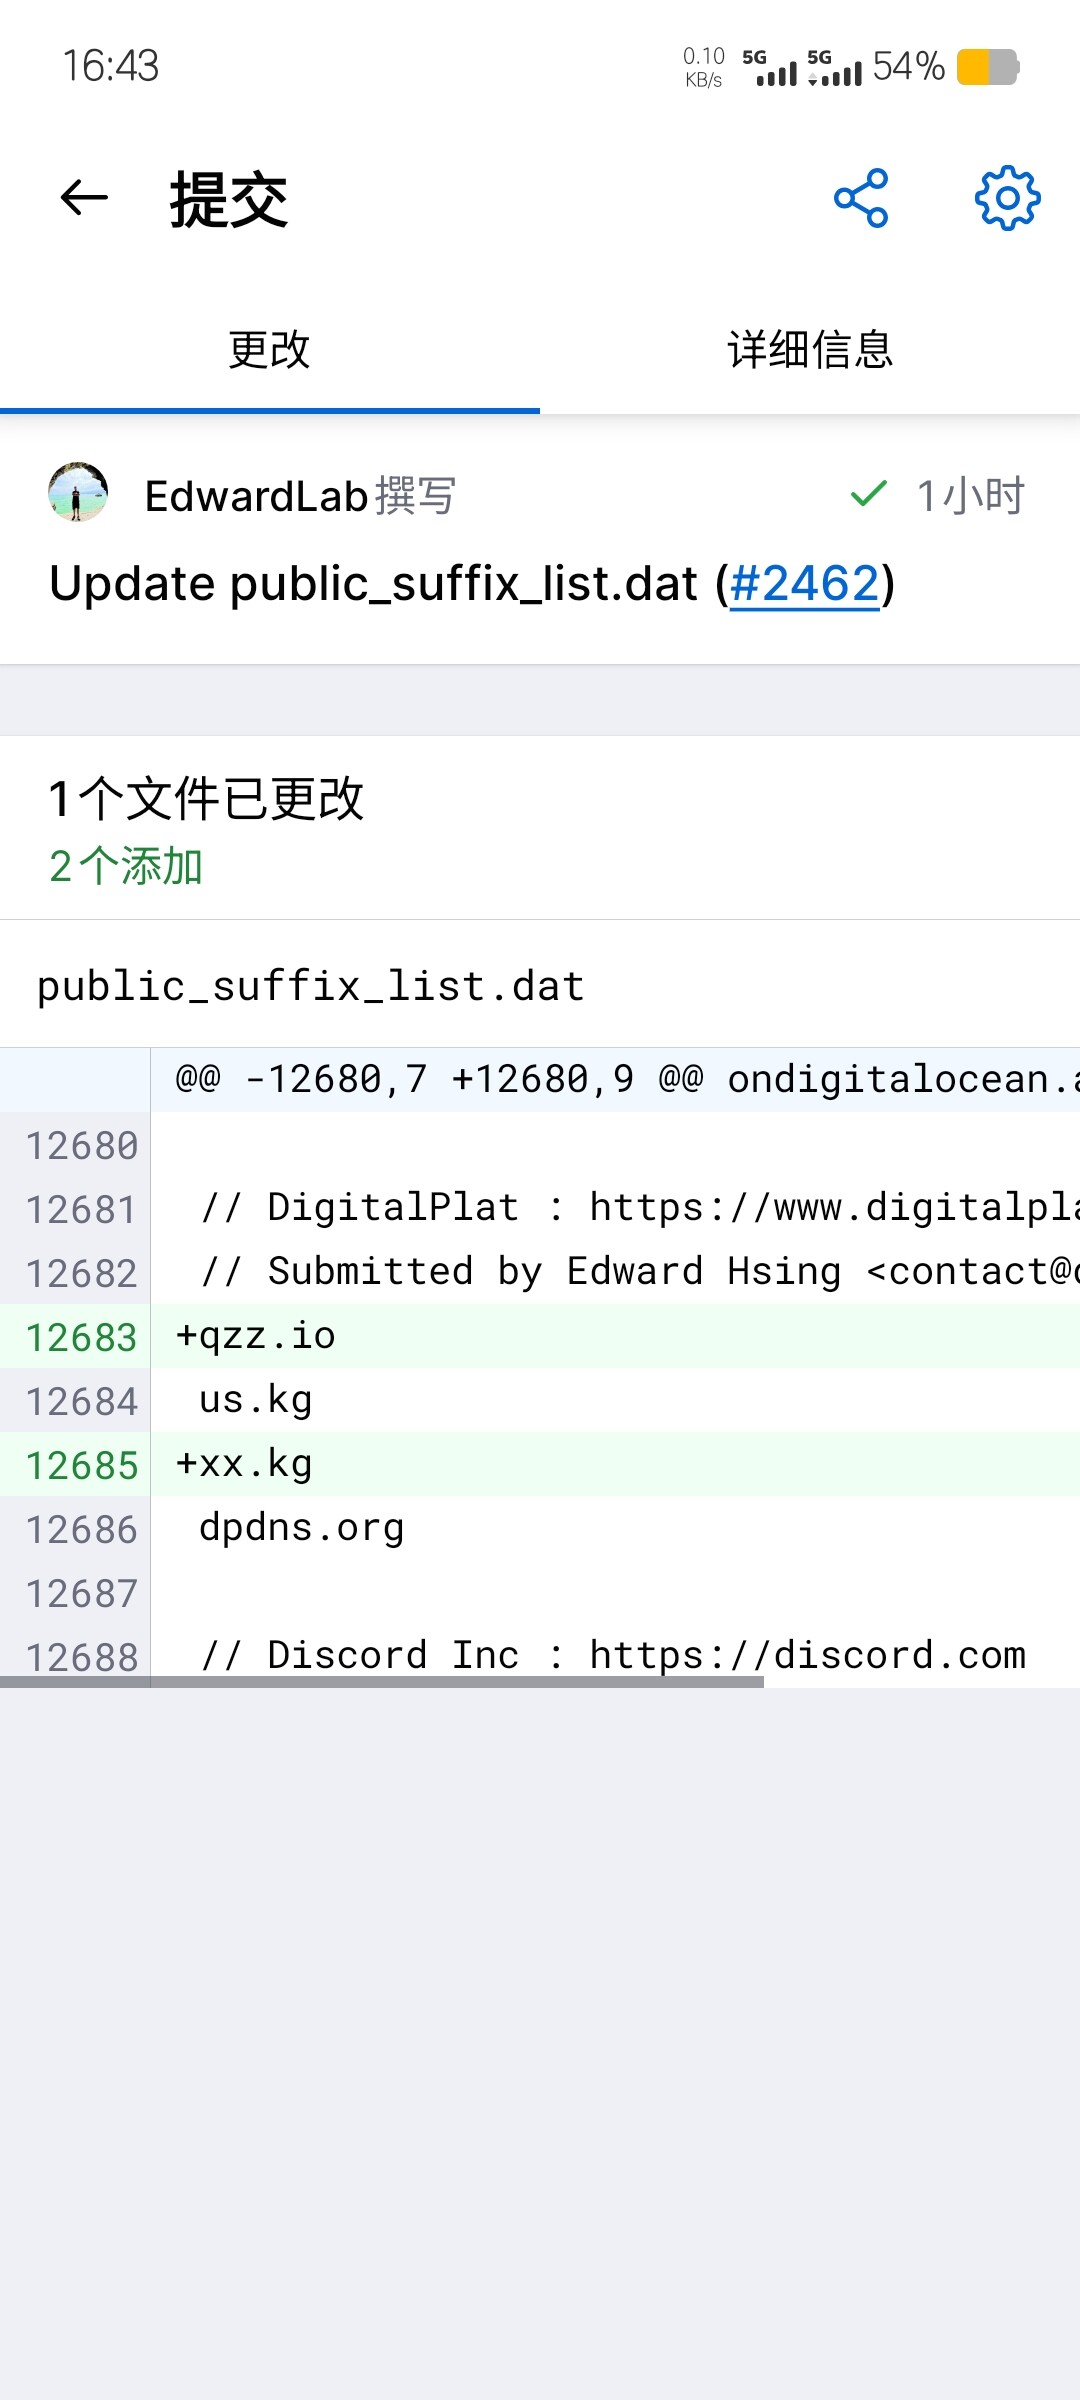Tap the @@ -12680,7 hunk header
The image size is (1080, 2400).
[x=615, y=1080]
